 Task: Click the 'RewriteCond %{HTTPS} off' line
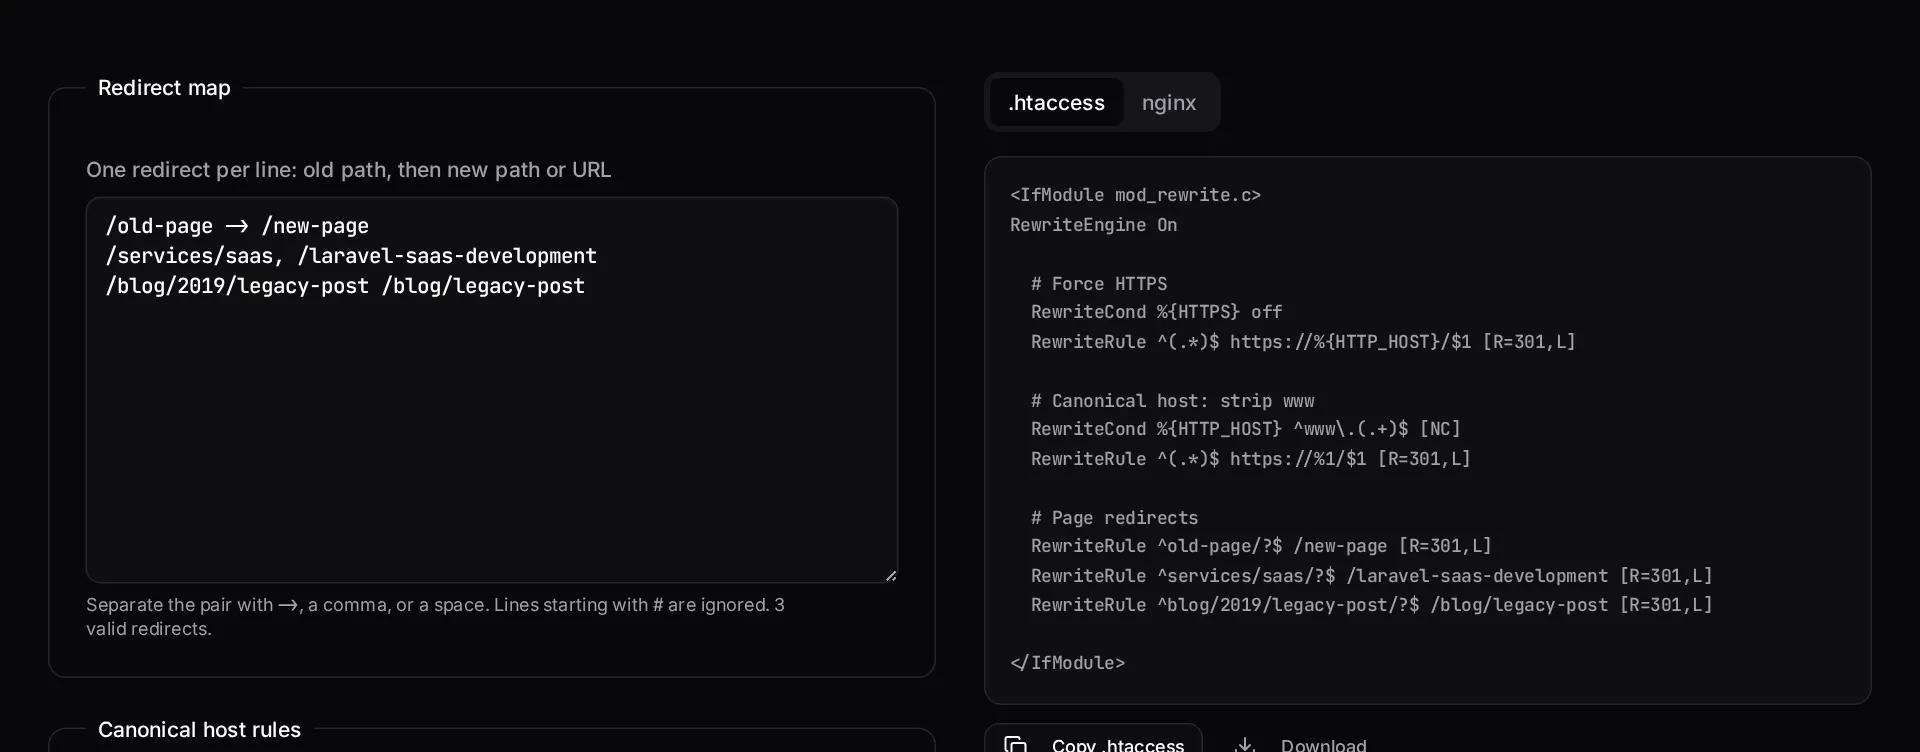tap(1156, 312)
